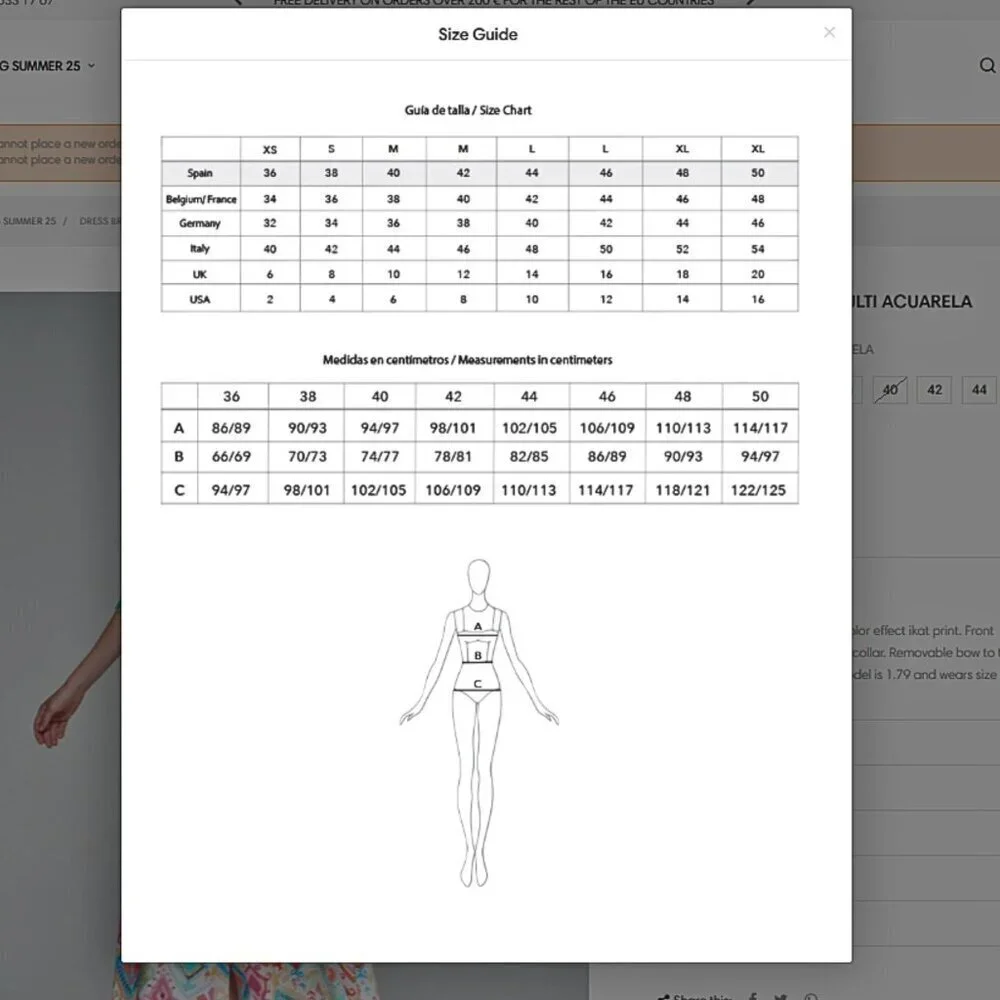Click the '78/81' measurement cell
1000x1000 pixels.
(x=453, y=457)
